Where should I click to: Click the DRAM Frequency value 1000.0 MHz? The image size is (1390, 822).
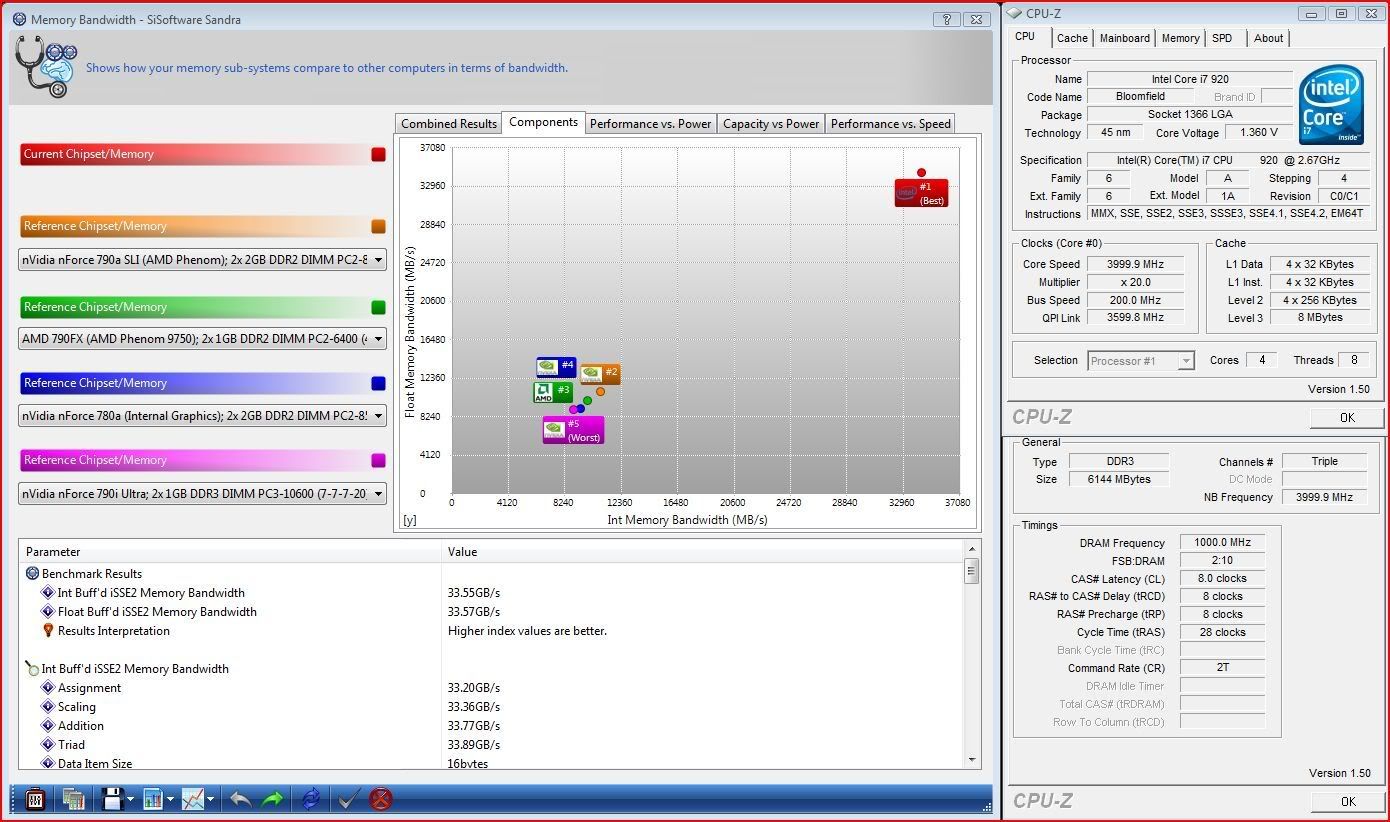(x=1222, y=542)
